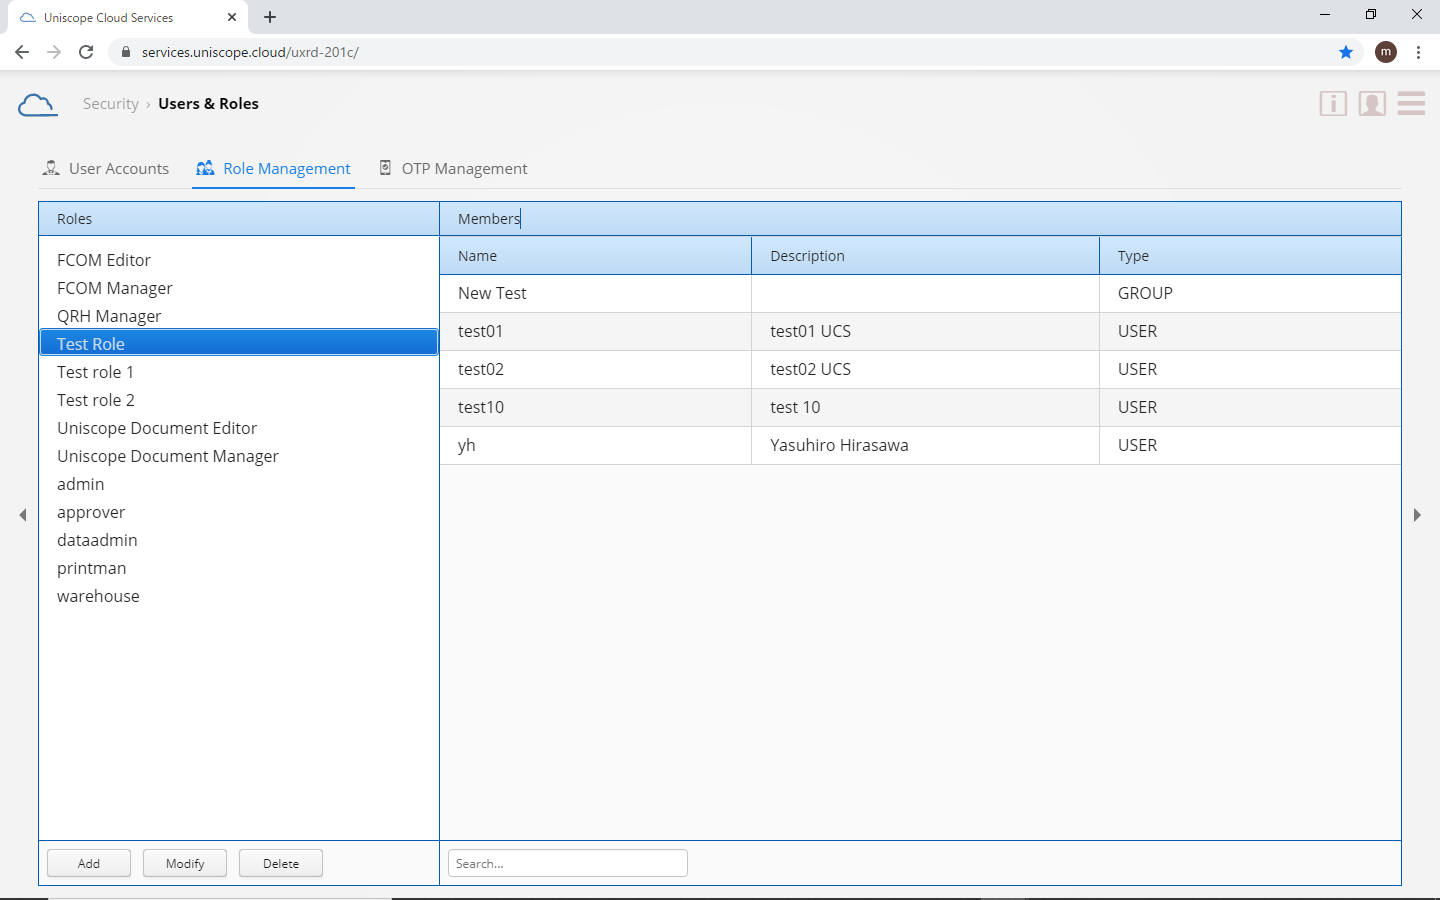Select the FCOM Manager role
Screen dimensions: 1440x900
click(x=115, y=288)
